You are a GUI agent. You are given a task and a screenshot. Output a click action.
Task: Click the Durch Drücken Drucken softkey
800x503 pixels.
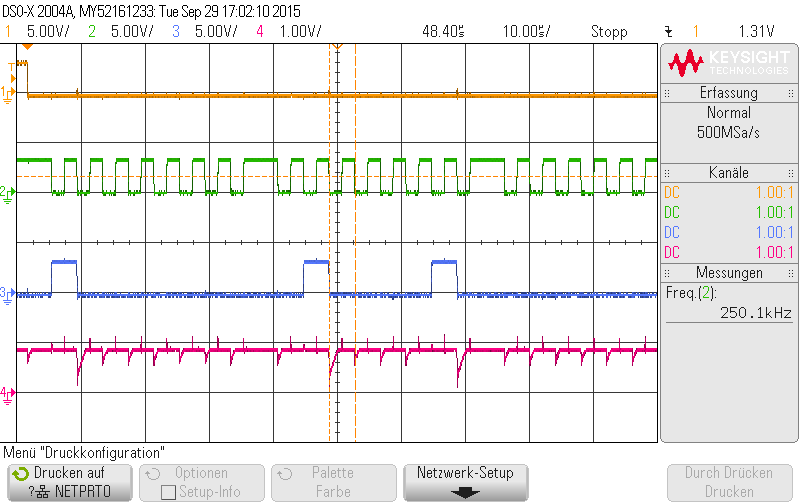729,483
